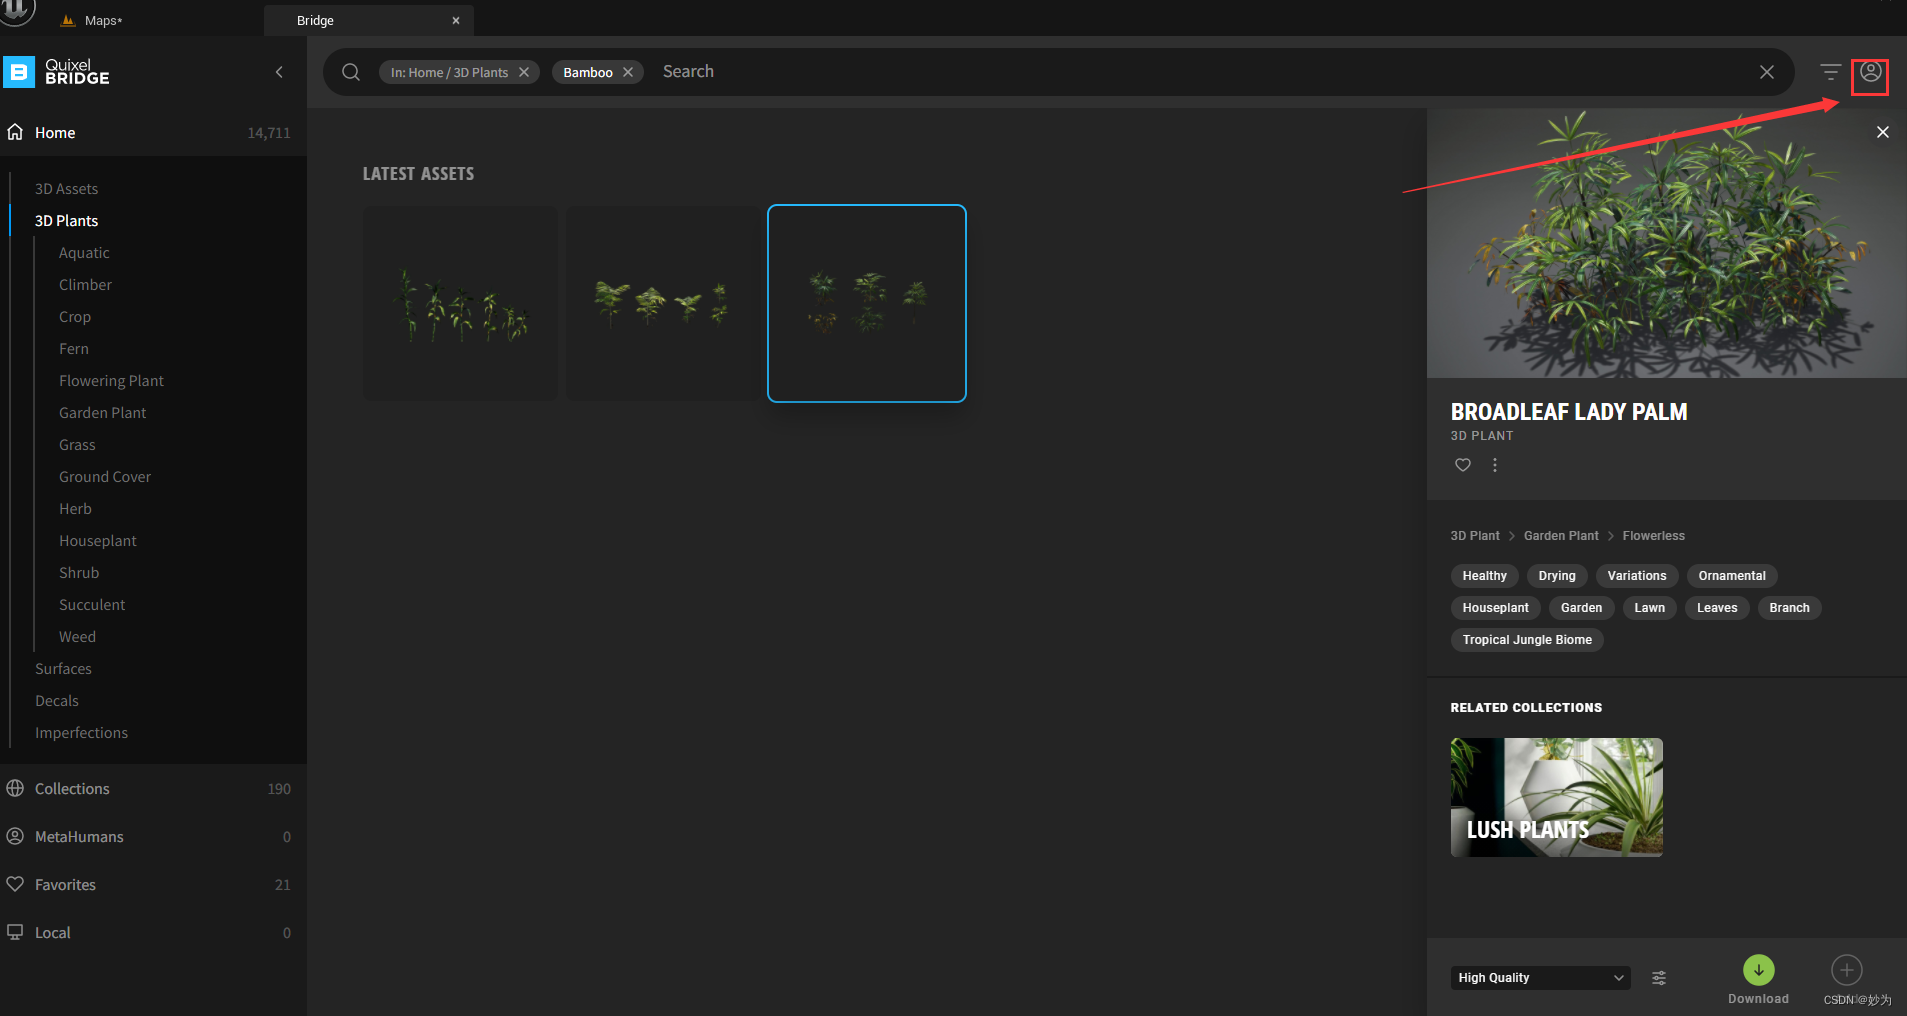
Task: Click the Garden Plant breadcrumb link
Action: coord(1561,536)
